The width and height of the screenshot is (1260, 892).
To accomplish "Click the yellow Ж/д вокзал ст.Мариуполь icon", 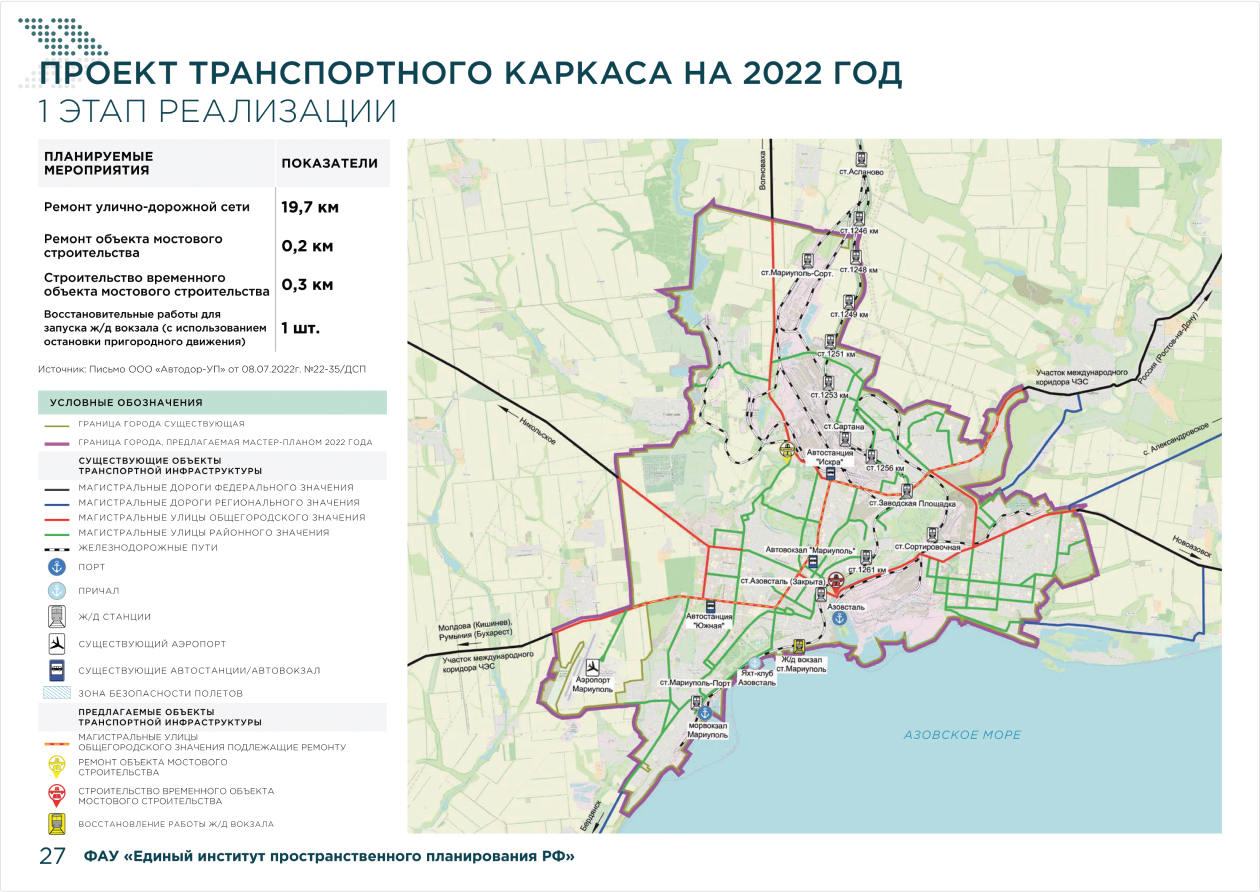I will [798, 646].
